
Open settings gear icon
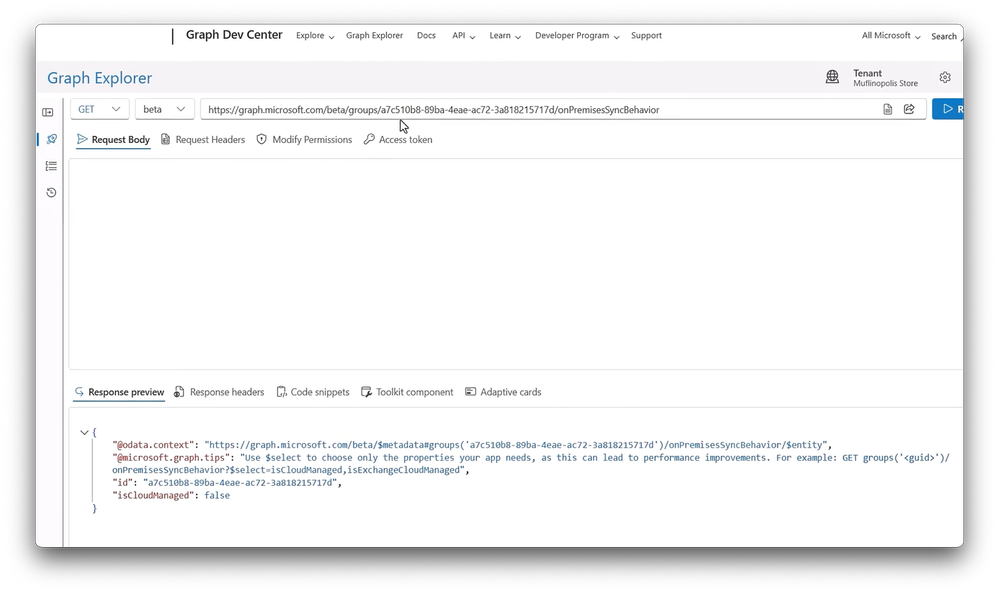point(945,77)
